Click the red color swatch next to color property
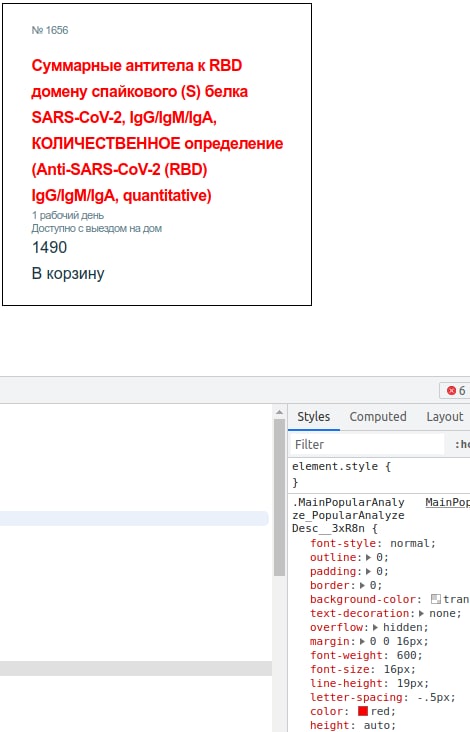 363,711
